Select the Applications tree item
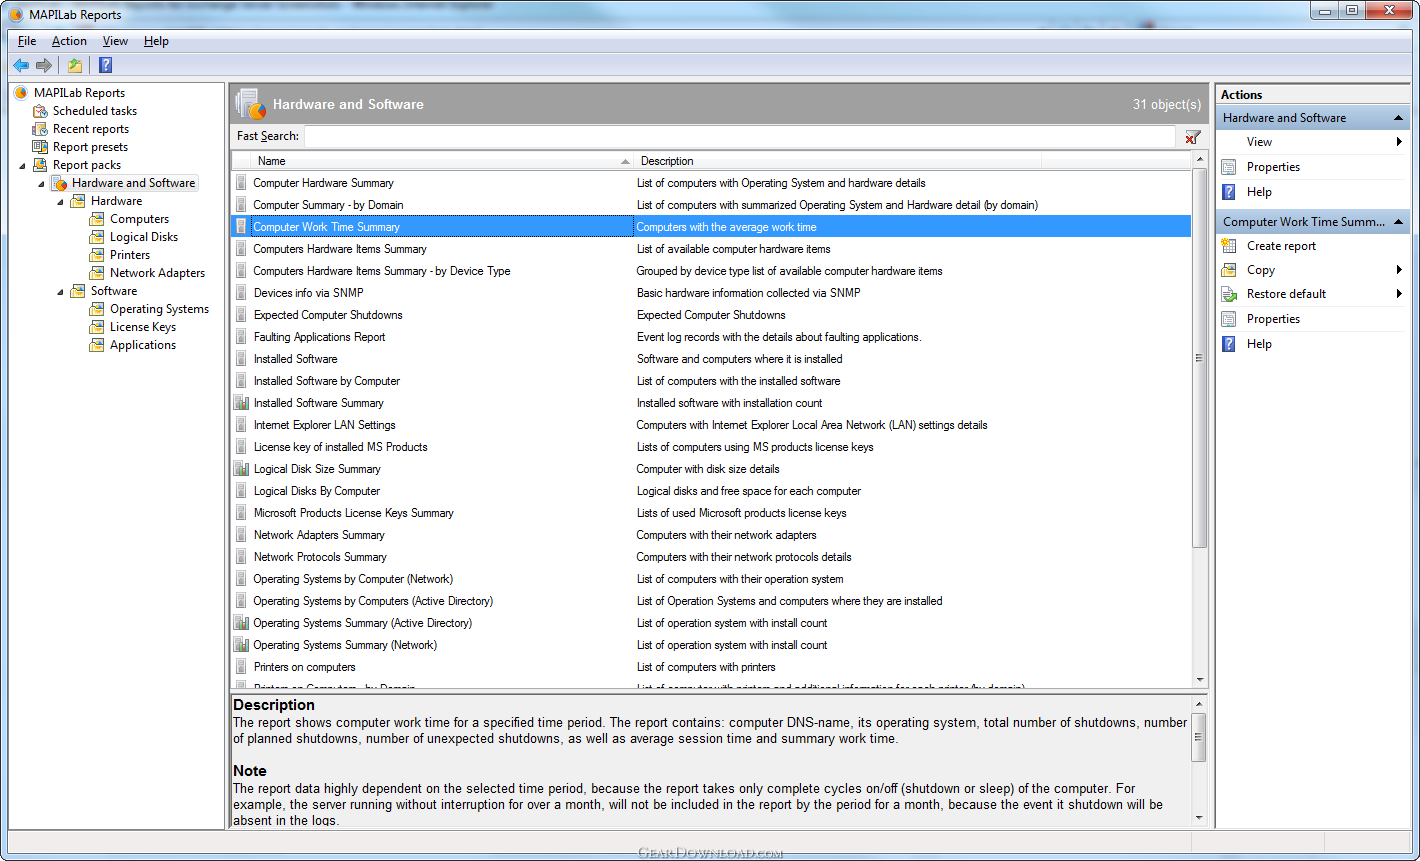The height and width of the screenshot is (861, 1420). pyautogui.click(x=143, y=345)
